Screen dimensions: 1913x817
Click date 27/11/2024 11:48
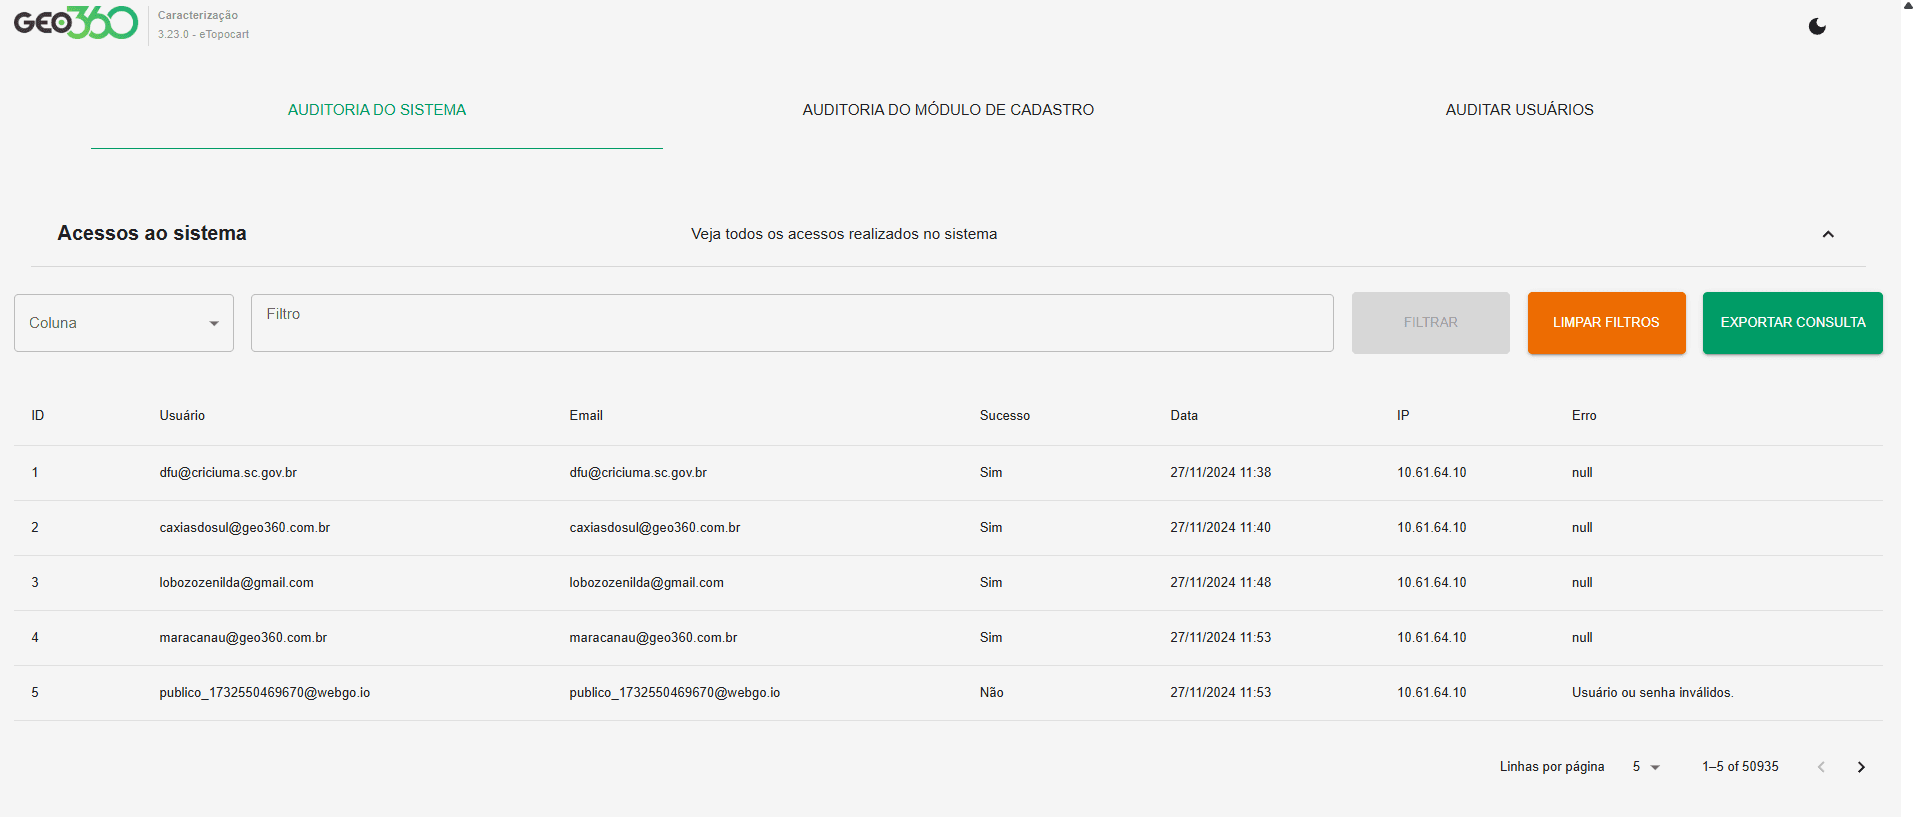(x=1221, y=583)
